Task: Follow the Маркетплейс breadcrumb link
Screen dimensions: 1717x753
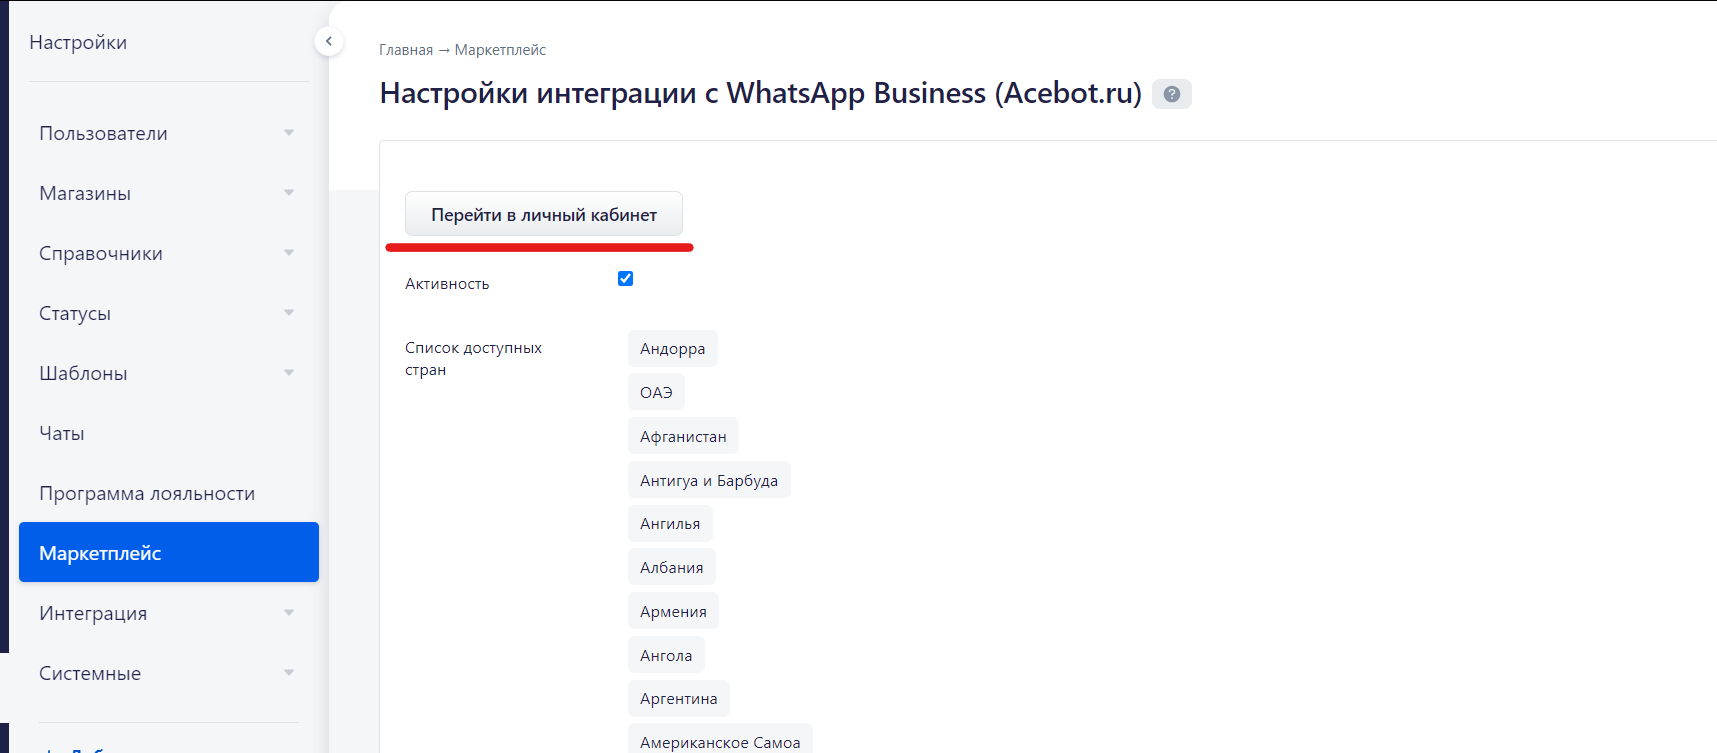Action: [500, 50]
